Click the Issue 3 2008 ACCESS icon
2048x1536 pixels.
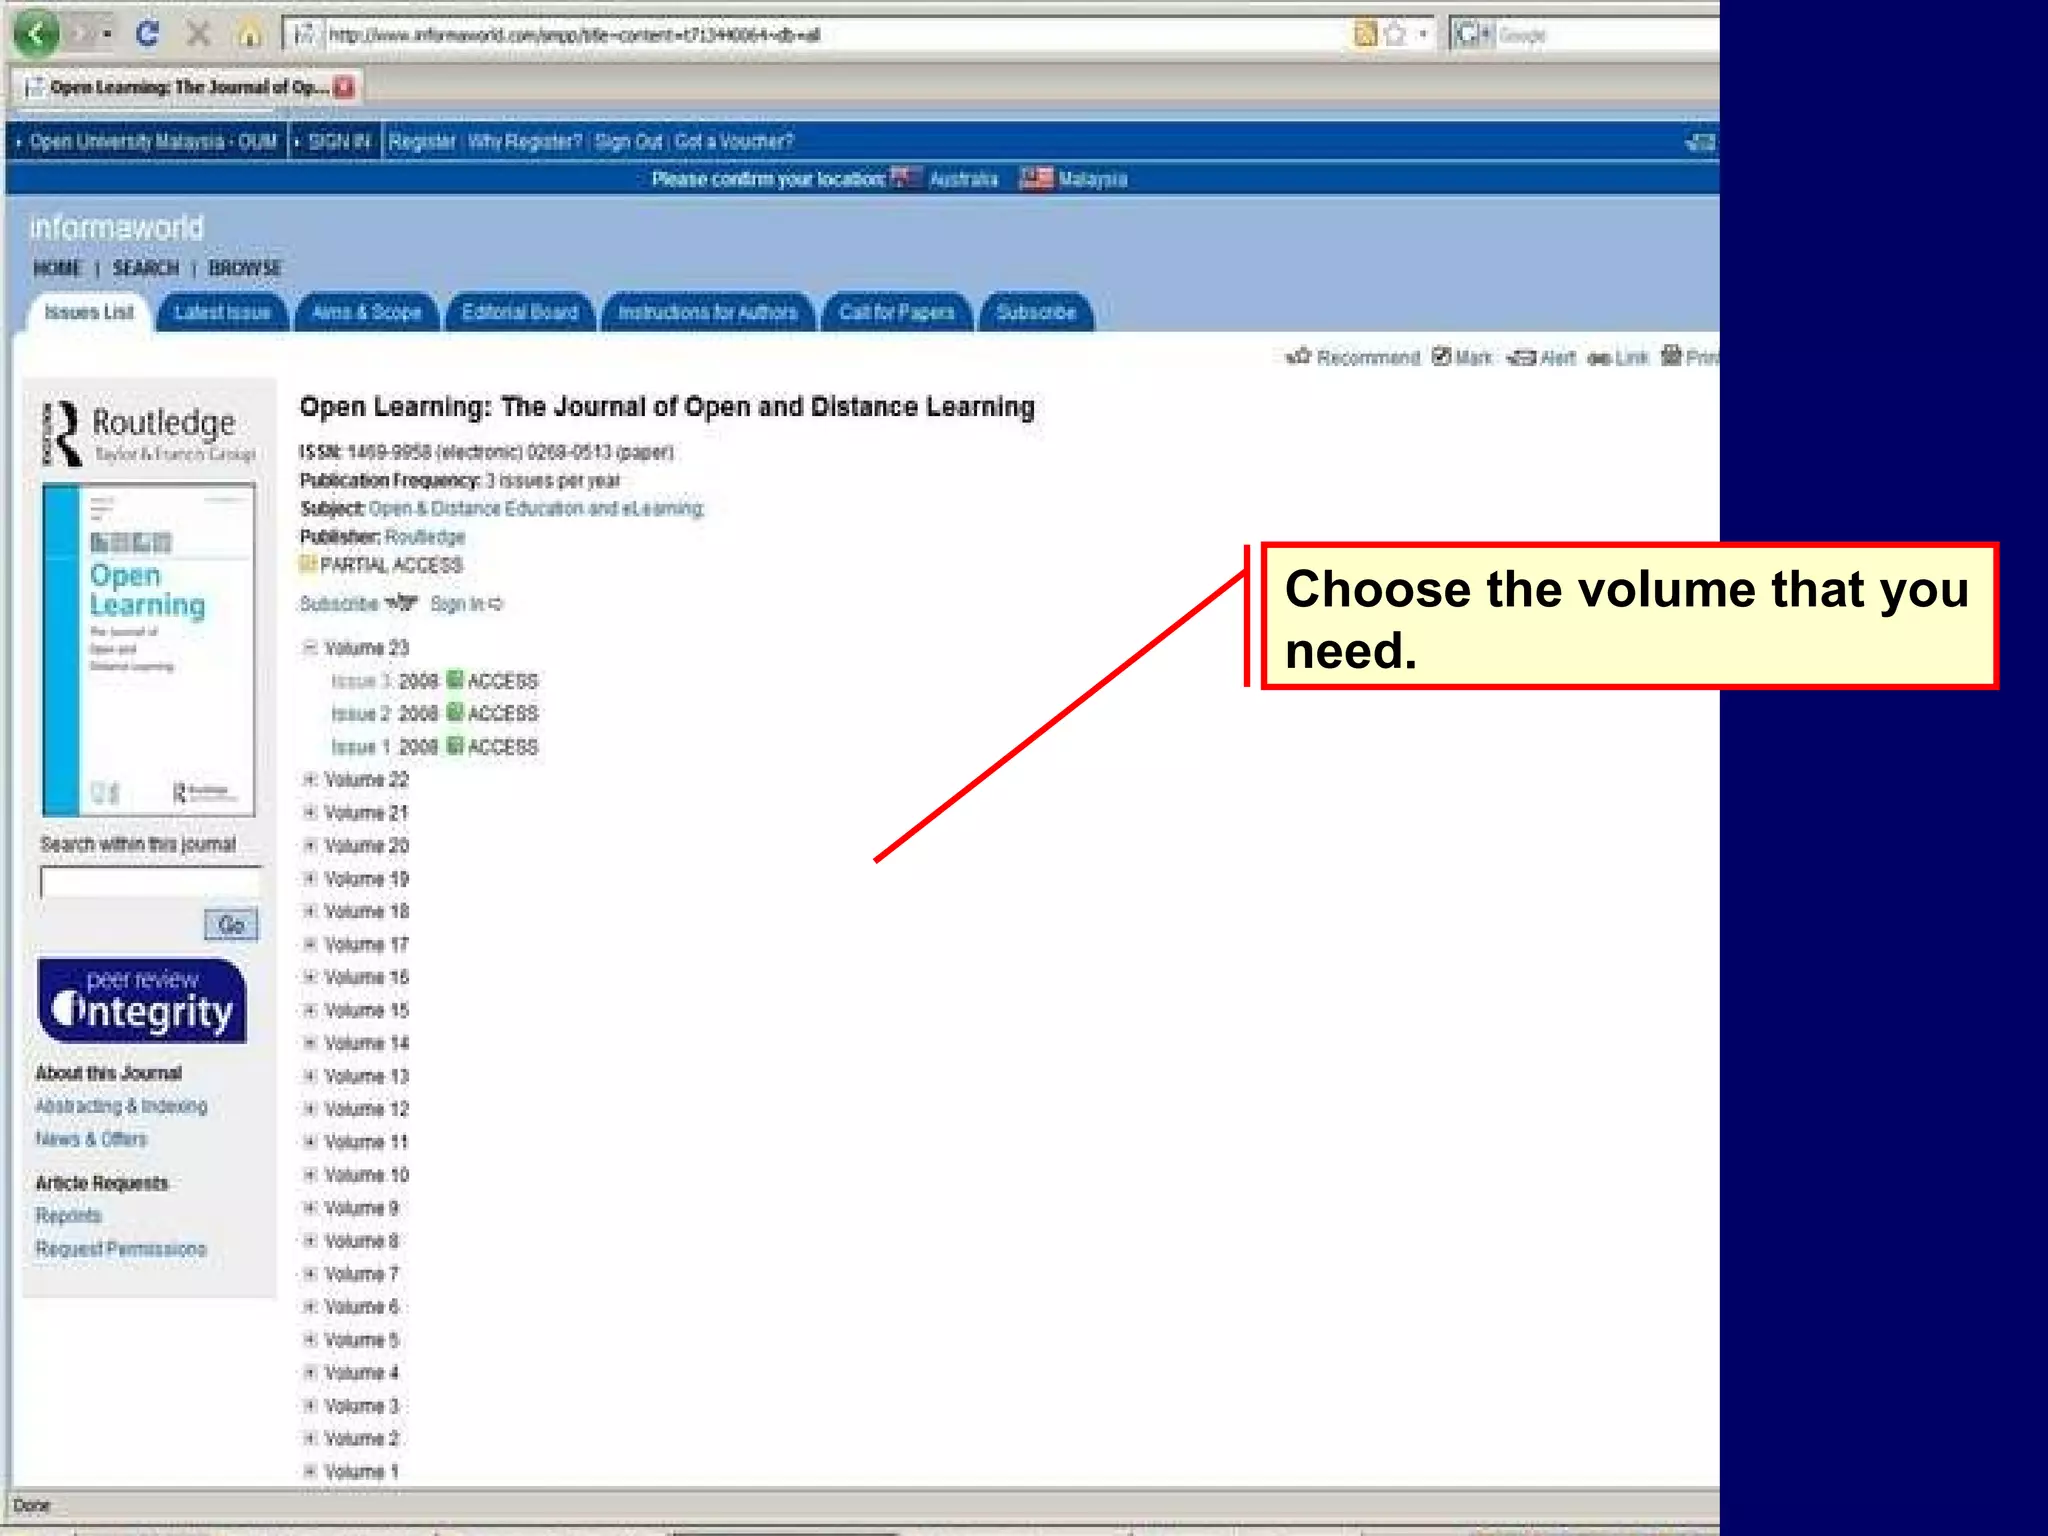[455, 680]
